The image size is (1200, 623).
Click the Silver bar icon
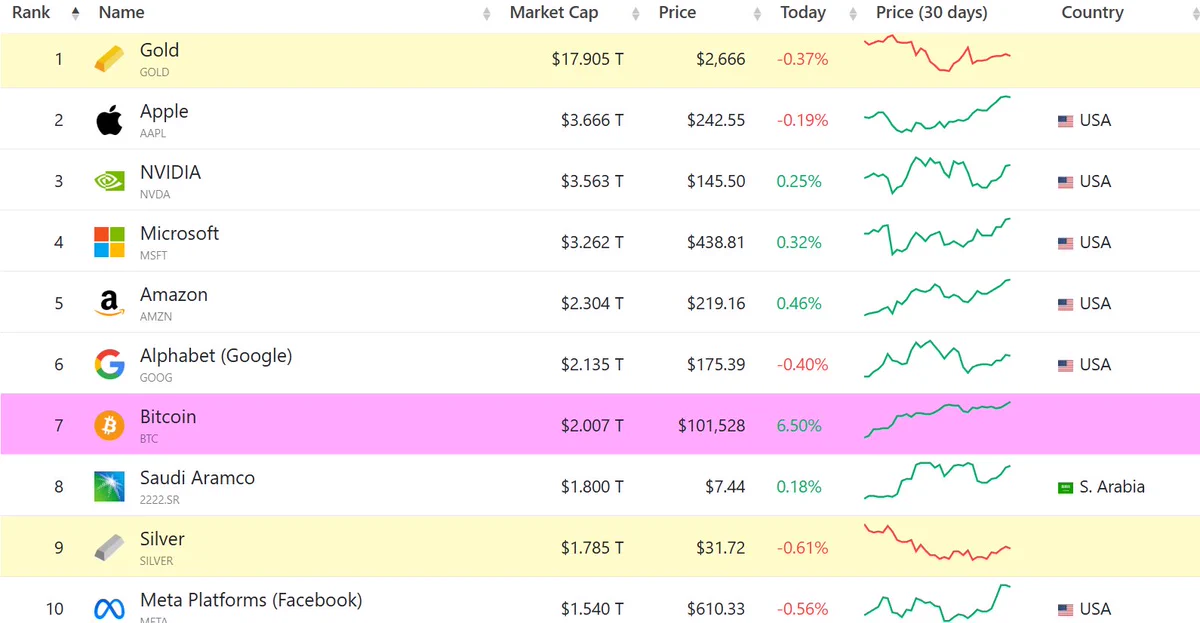tap(110, 548)
